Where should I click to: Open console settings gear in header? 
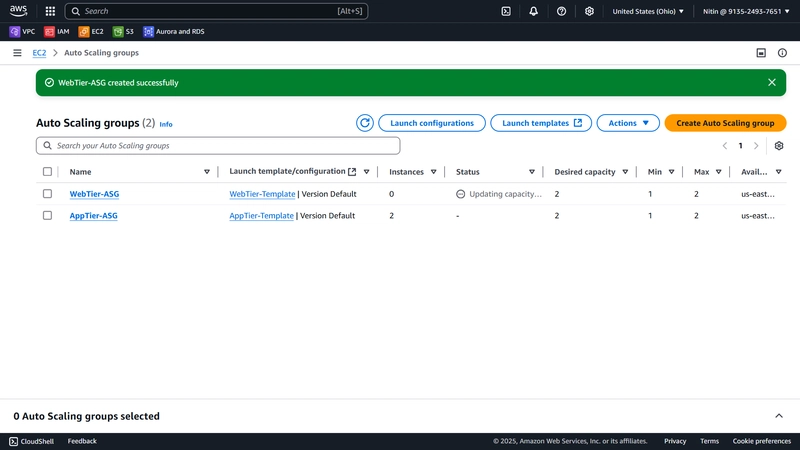589,11
